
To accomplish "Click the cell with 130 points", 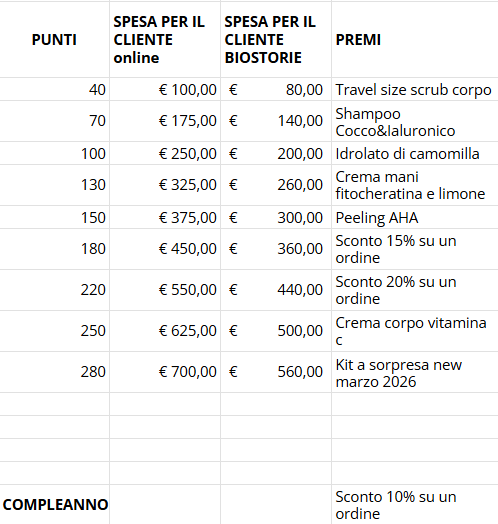I will pos(54,185).
